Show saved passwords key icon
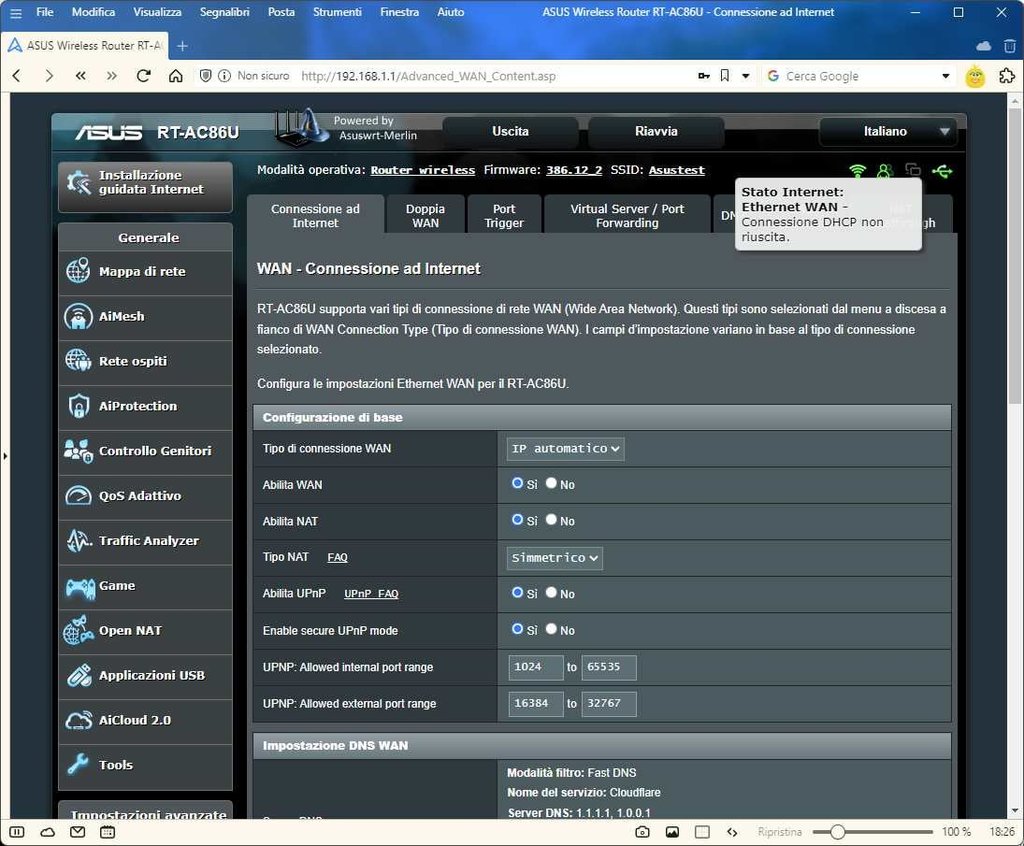 [x=704, y=76]
